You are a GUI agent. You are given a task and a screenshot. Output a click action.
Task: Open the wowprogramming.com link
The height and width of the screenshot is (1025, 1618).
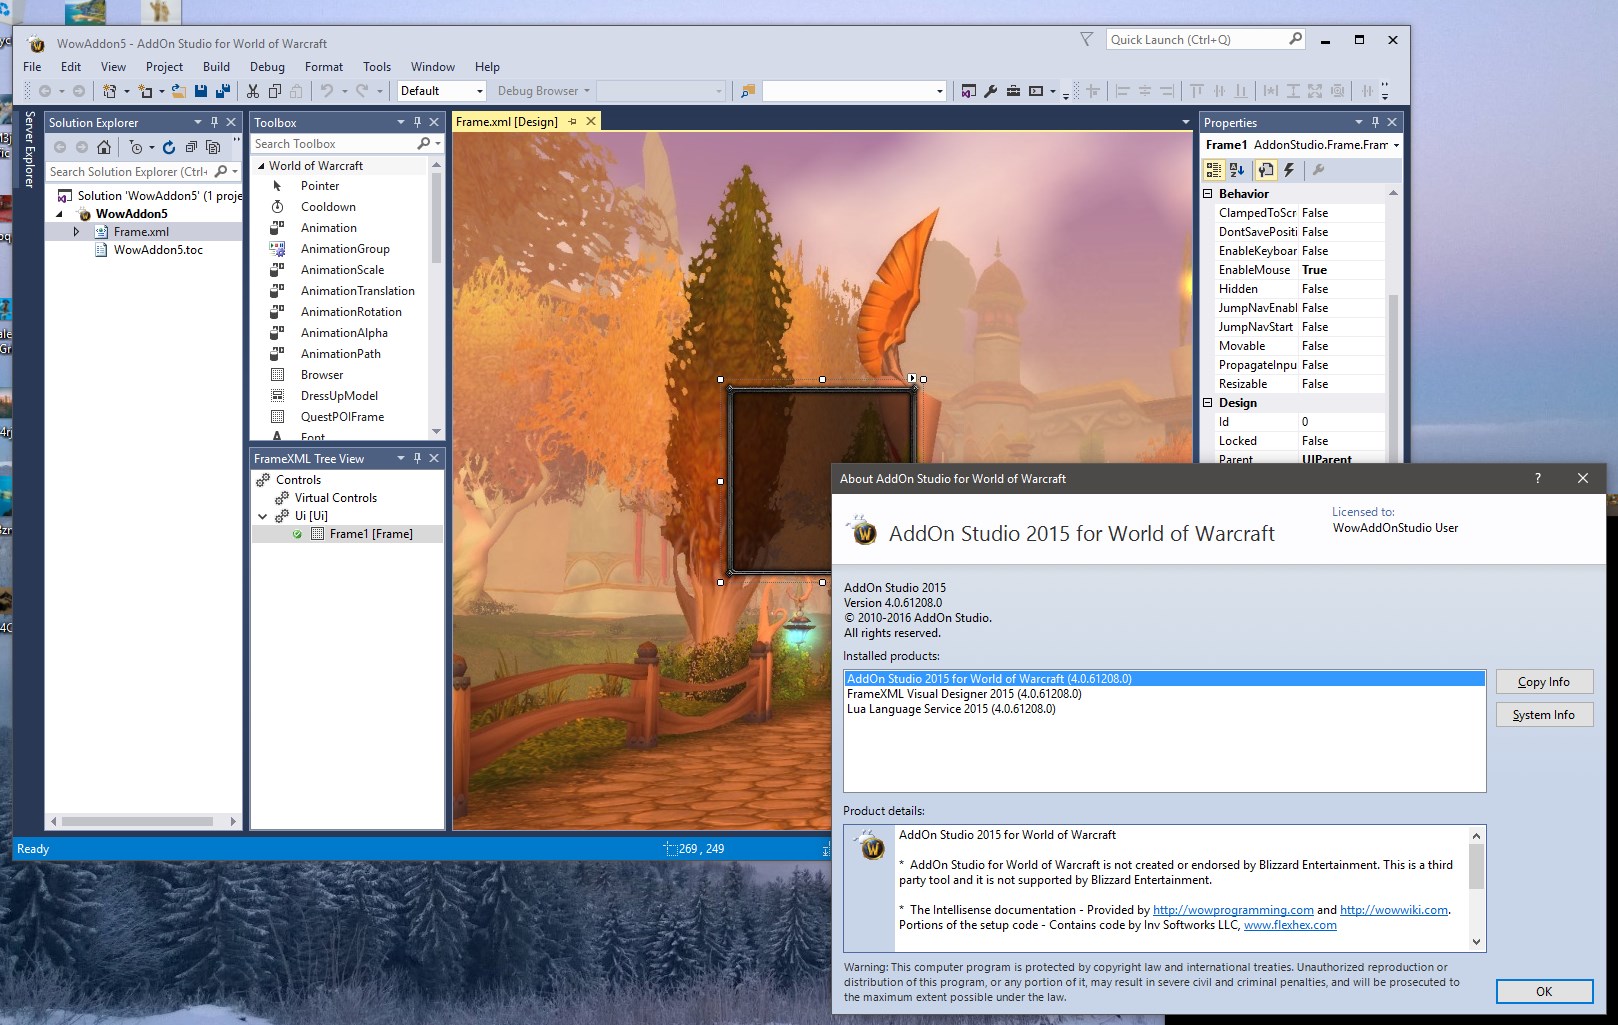point(1233,910)
